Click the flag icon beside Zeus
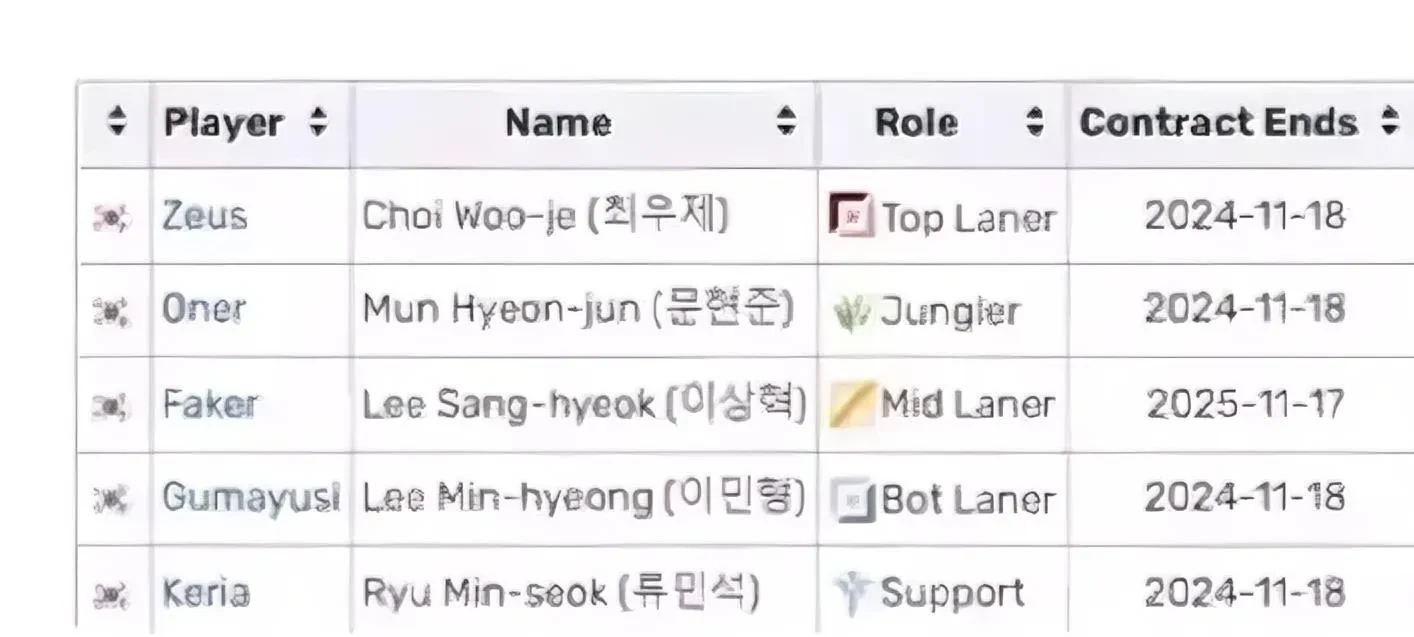1414x637 pixels. click(112, 217)
